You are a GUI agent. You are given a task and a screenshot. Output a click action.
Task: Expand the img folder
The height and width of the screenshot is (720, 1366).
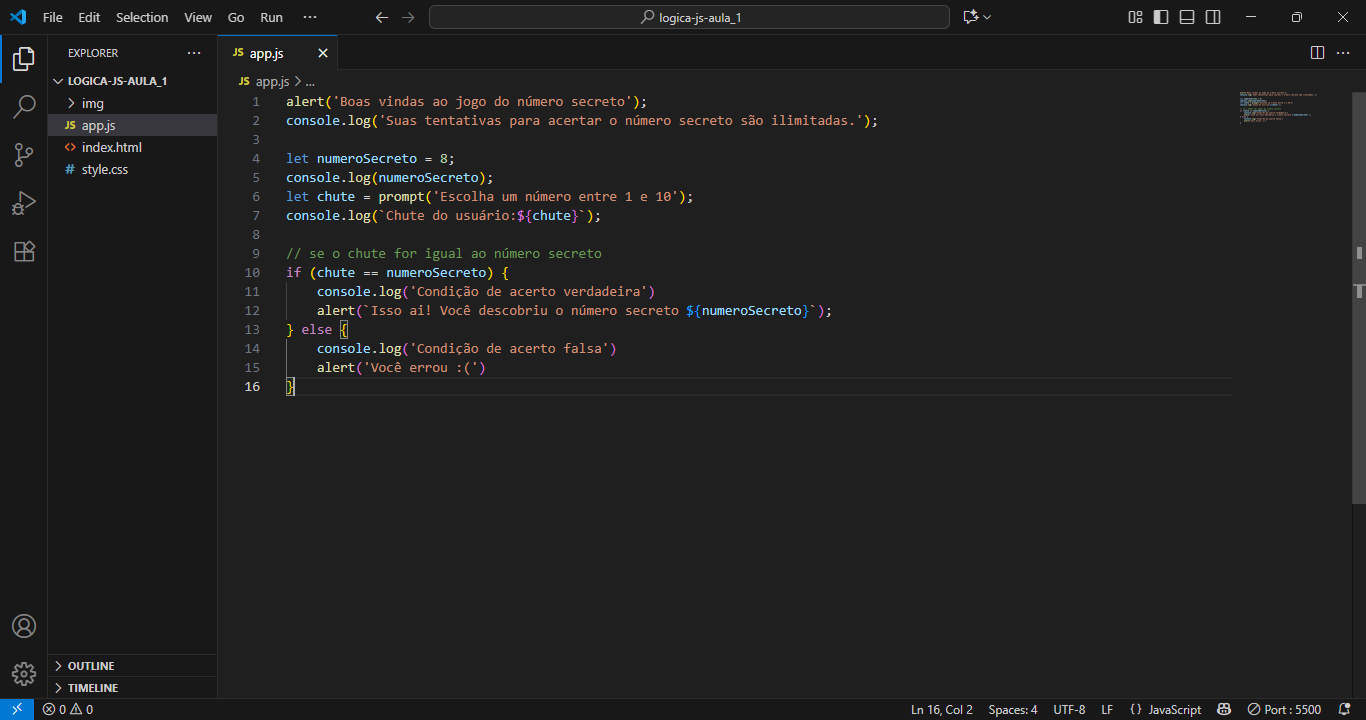coord(92,103)
